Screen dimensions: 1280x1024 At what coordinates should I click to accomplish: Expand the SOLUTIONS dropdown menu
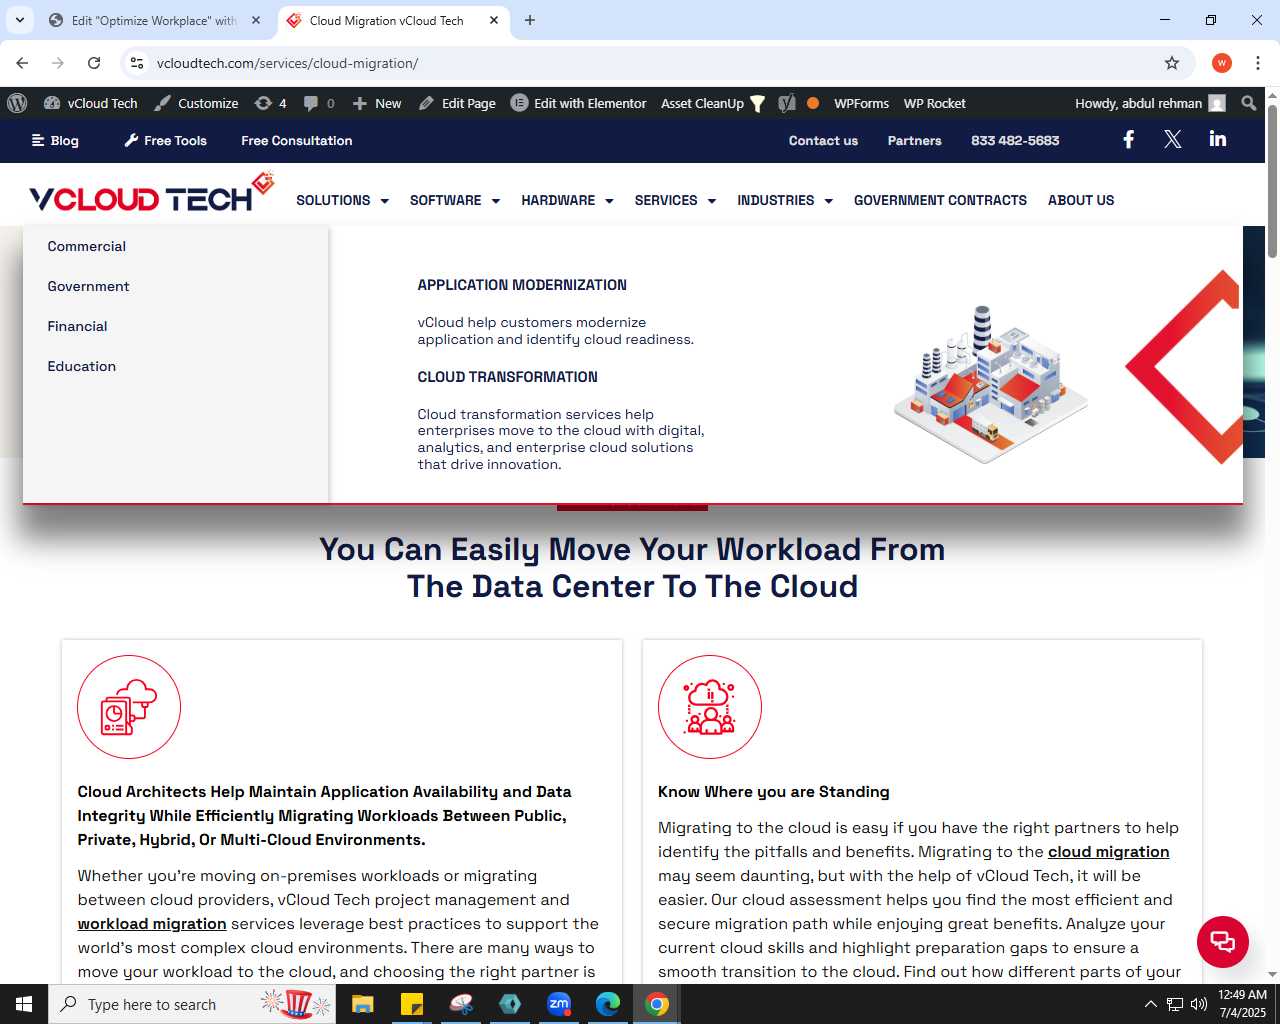point(342,200)
